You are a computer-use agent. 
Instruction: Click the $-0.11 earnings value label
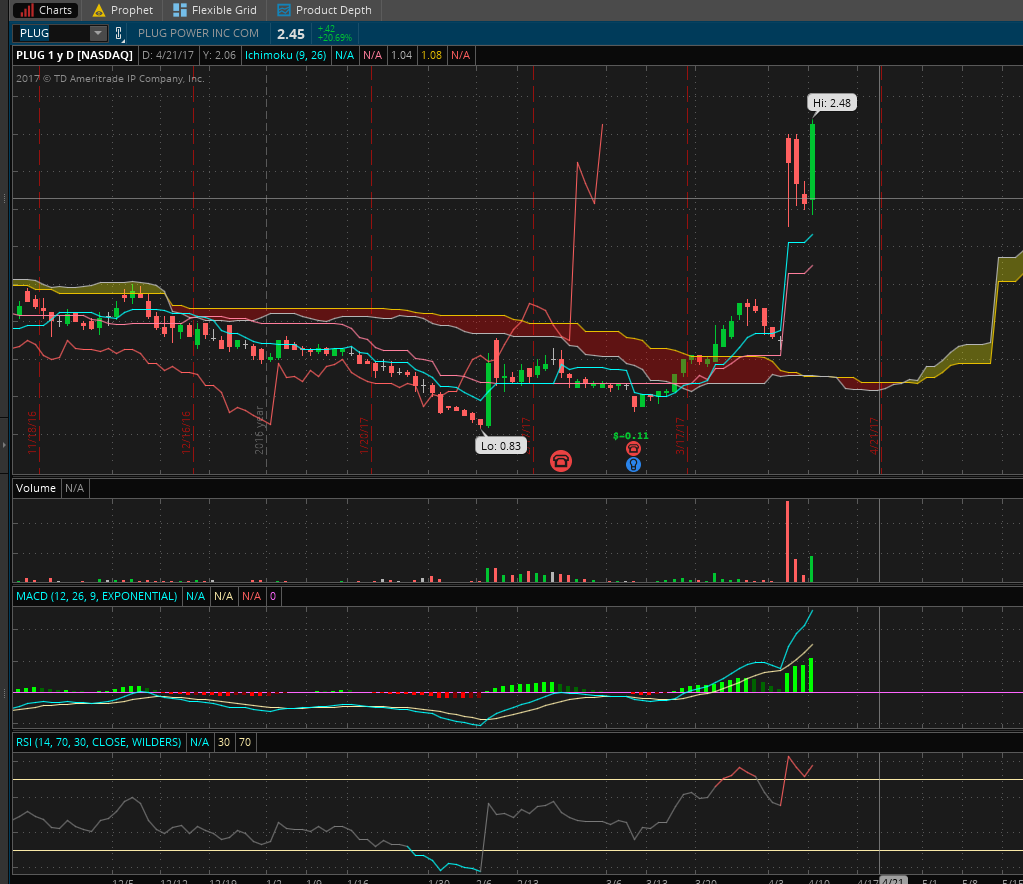(630, 435)
